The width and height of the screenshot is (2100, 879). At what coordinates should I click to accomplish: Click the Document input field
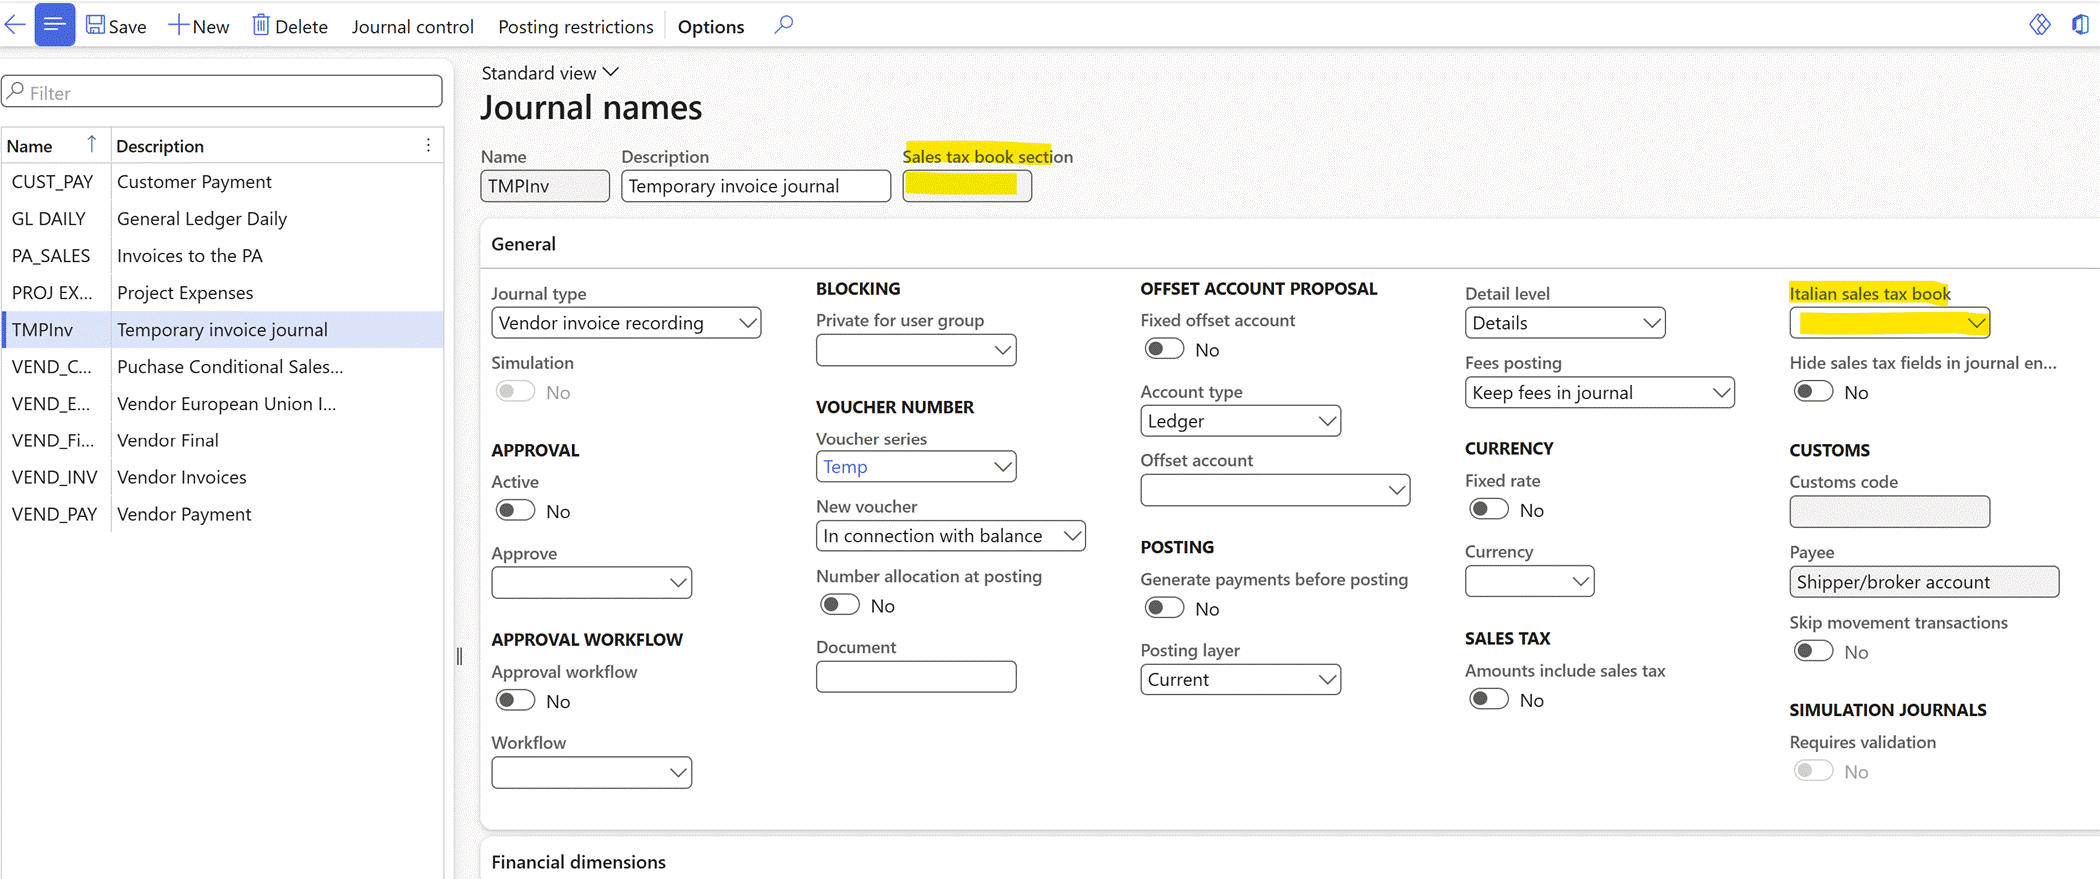click(916, 677)
